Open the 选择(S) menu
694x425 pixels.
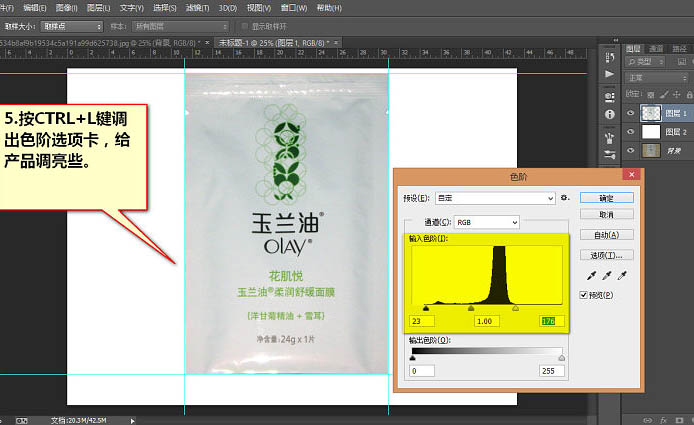164,8
